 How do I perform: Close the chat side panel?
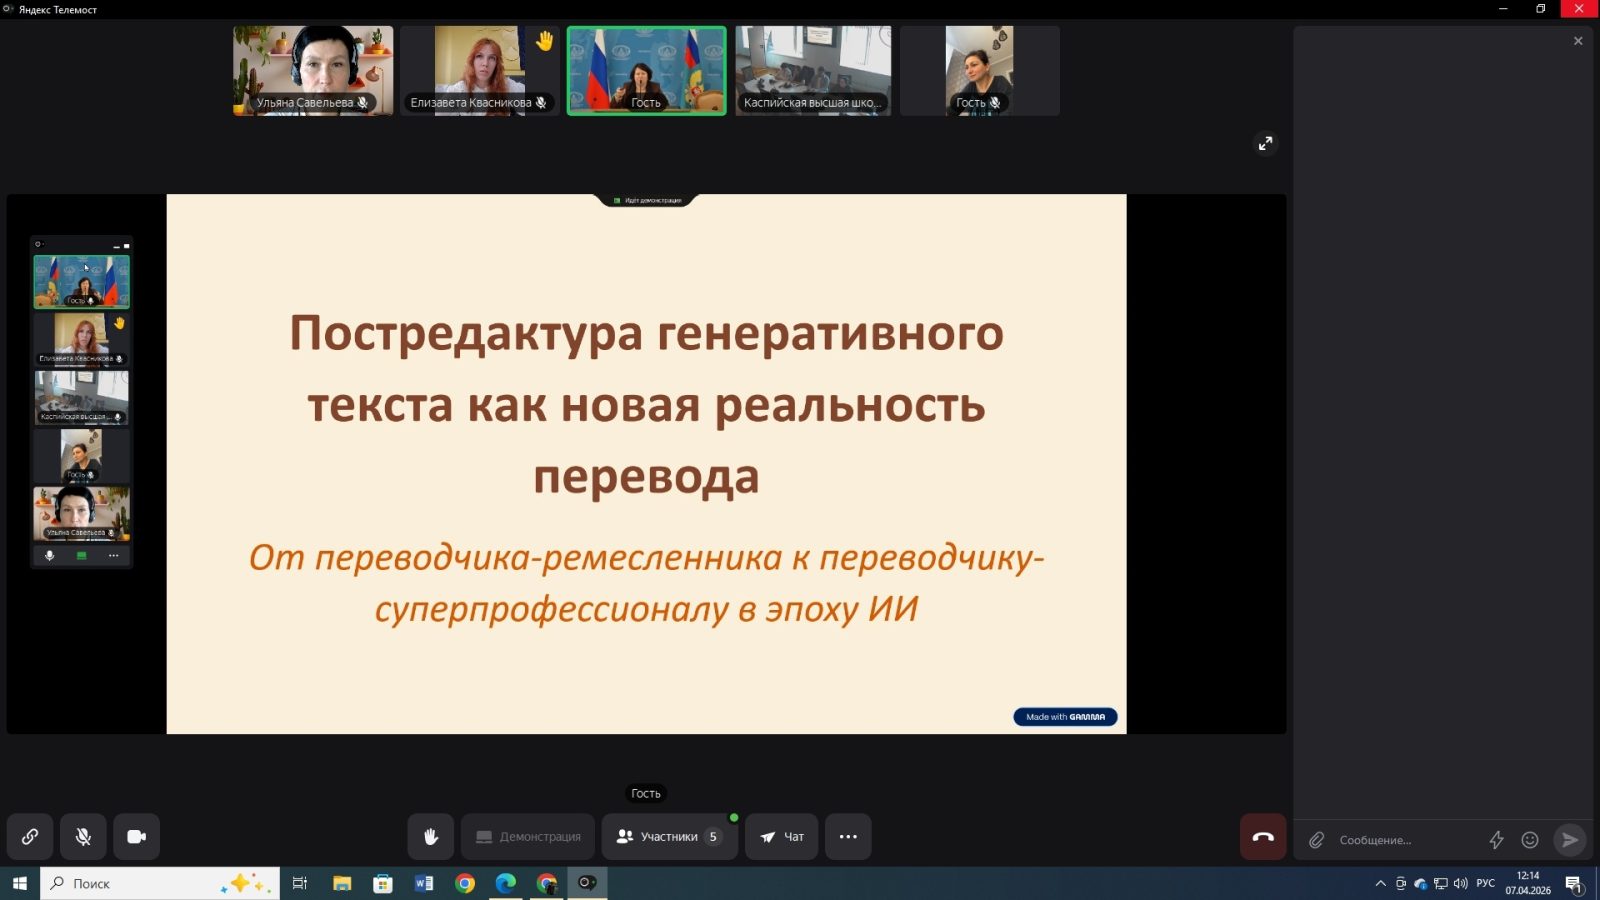click(1578, 41)
